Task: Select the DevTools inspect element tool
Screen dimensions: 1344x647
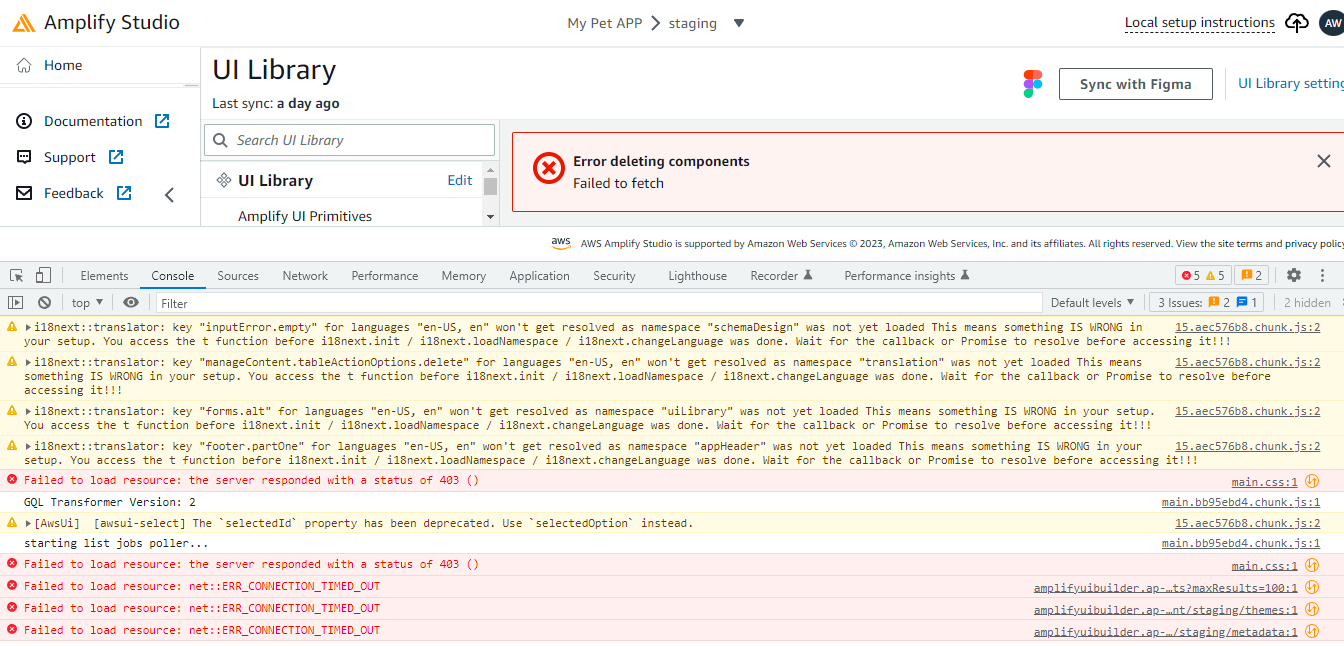Action: (17, 276)
